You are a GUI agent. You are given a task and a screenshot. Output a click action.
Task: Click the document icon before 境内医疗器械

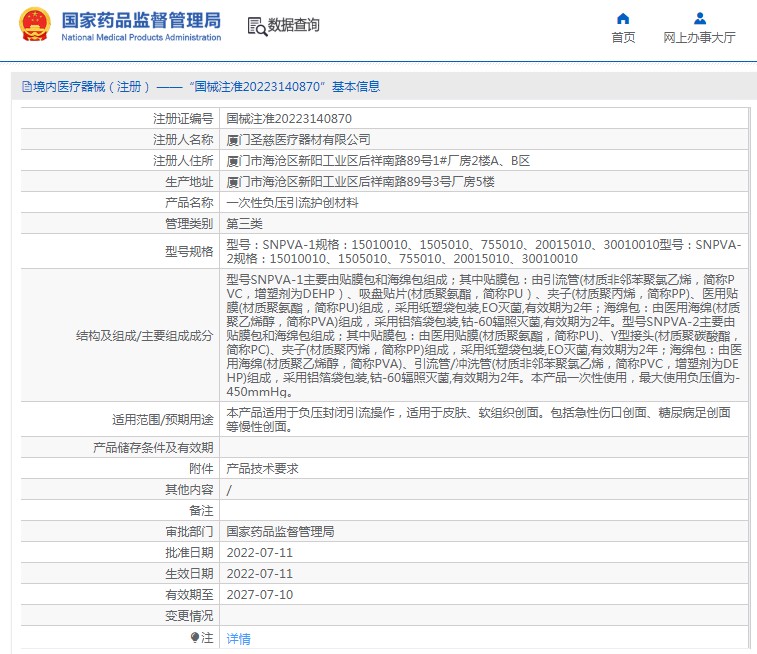(27, 87)
